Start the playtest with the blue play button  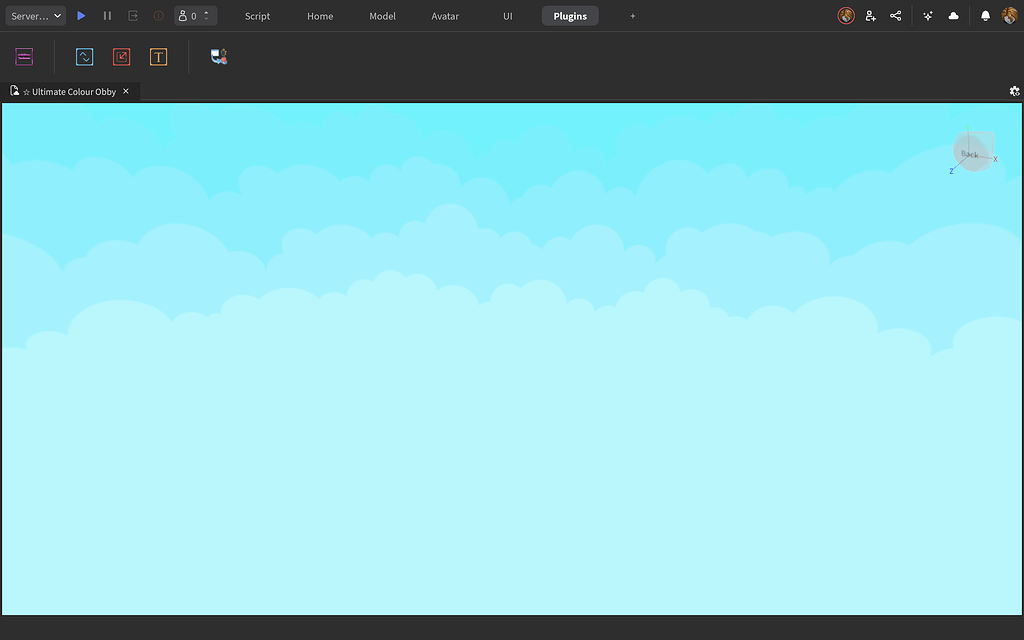81,16
